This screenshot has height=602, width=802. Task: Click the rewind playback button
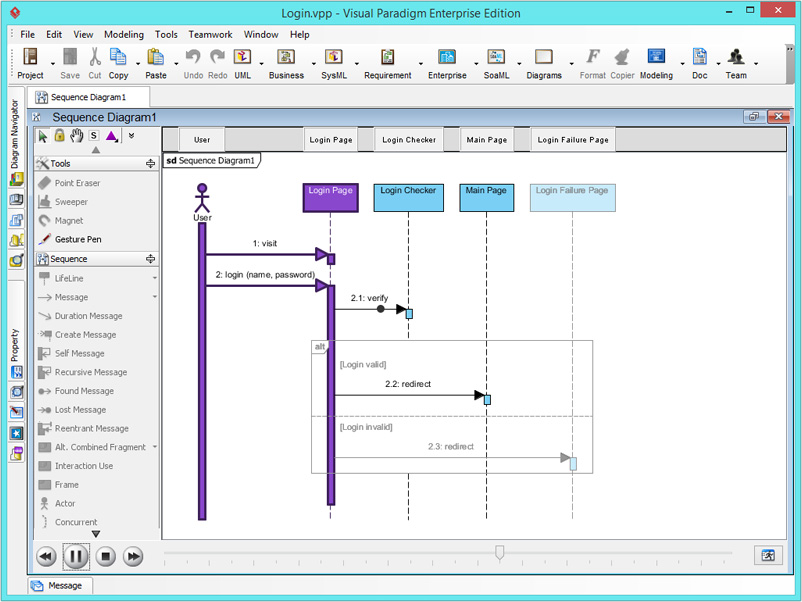[46, 556]
